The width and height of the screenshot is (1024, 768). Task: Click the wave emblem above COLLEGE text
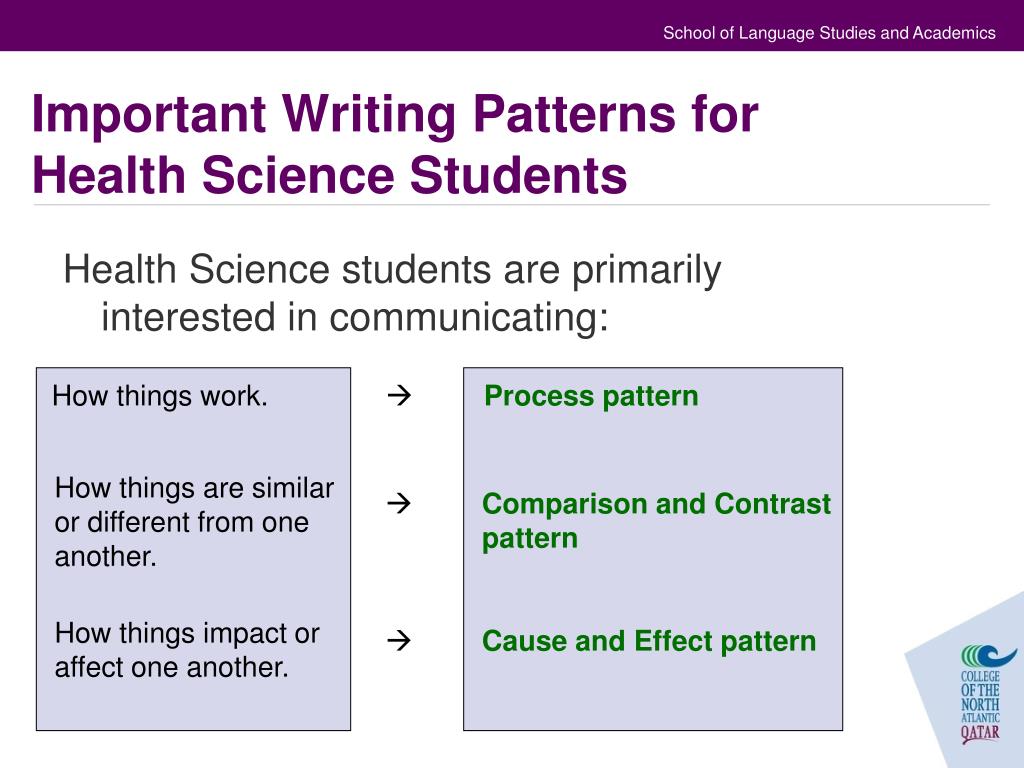(988, 656)
